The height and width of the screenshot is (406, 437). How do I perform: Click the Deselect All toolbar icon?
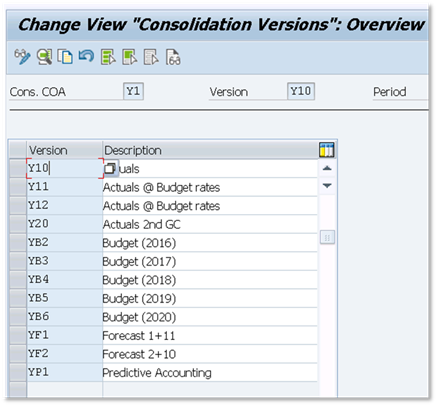(x=151, y=57)
